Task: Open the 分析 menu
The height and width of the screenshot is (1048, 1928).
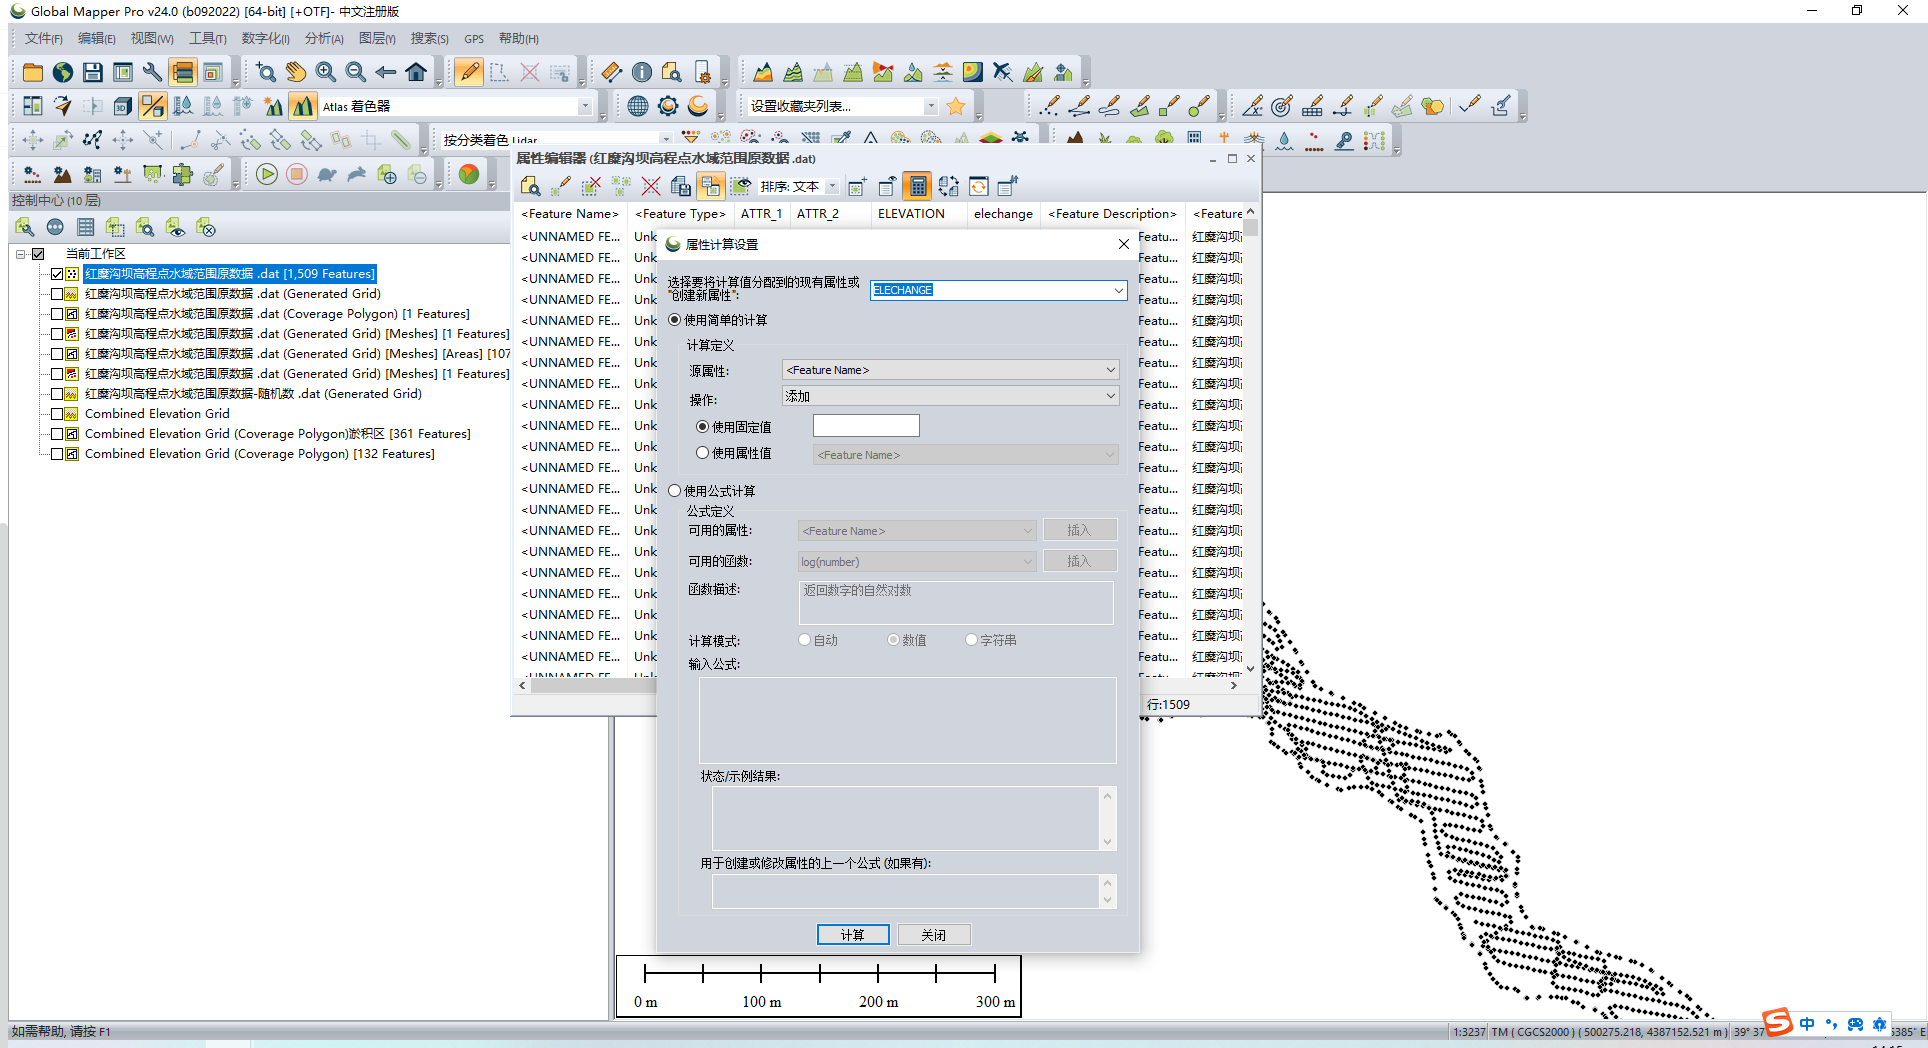Action: [324, 39]
